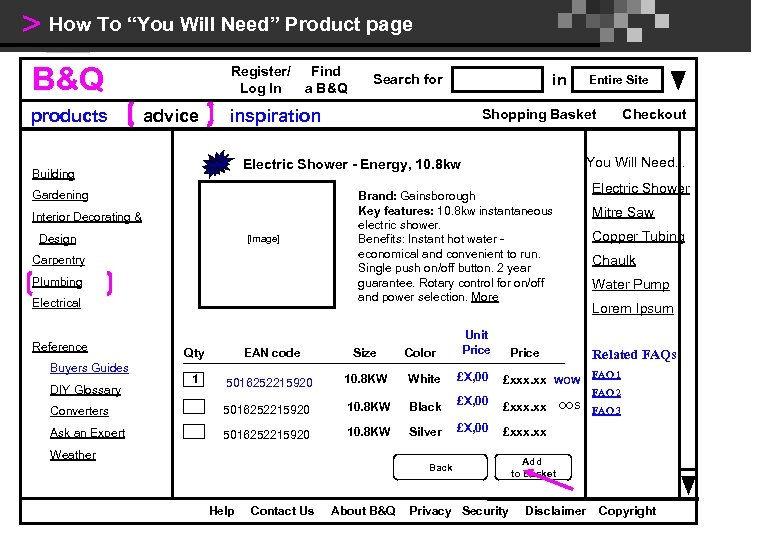Screen dimensions: 780x540
Task: Select the Entire Site search scope box
Action: [x=617, y=80]
